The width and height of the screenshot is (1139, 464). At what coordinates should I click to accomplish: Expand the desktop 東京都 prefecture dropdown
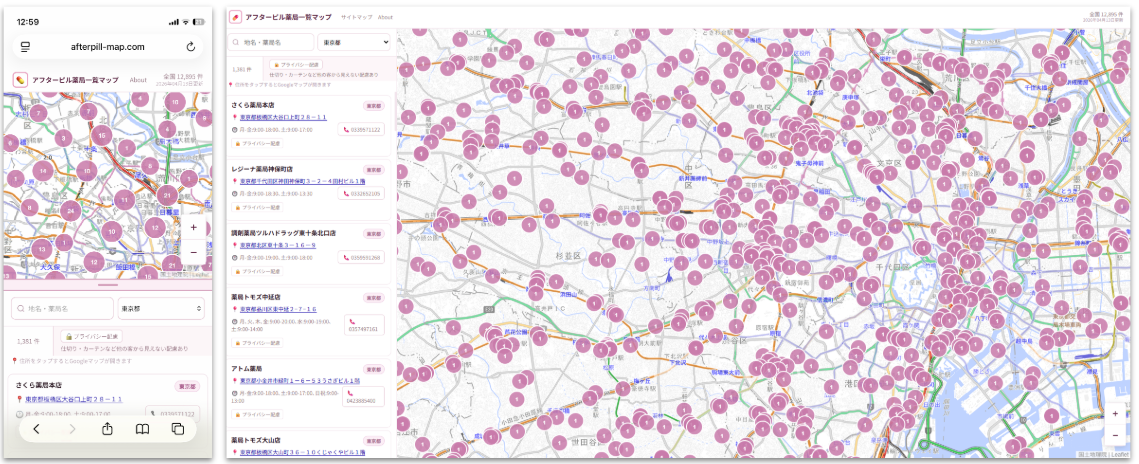(354, 42)
